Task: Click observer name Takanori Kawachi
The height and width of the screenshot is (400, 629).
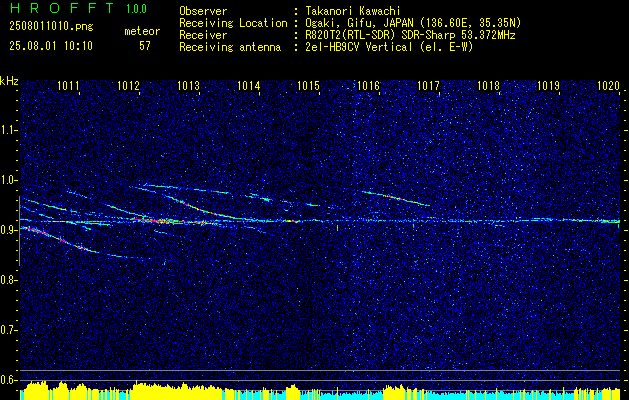Action: (x=353, y=11)
